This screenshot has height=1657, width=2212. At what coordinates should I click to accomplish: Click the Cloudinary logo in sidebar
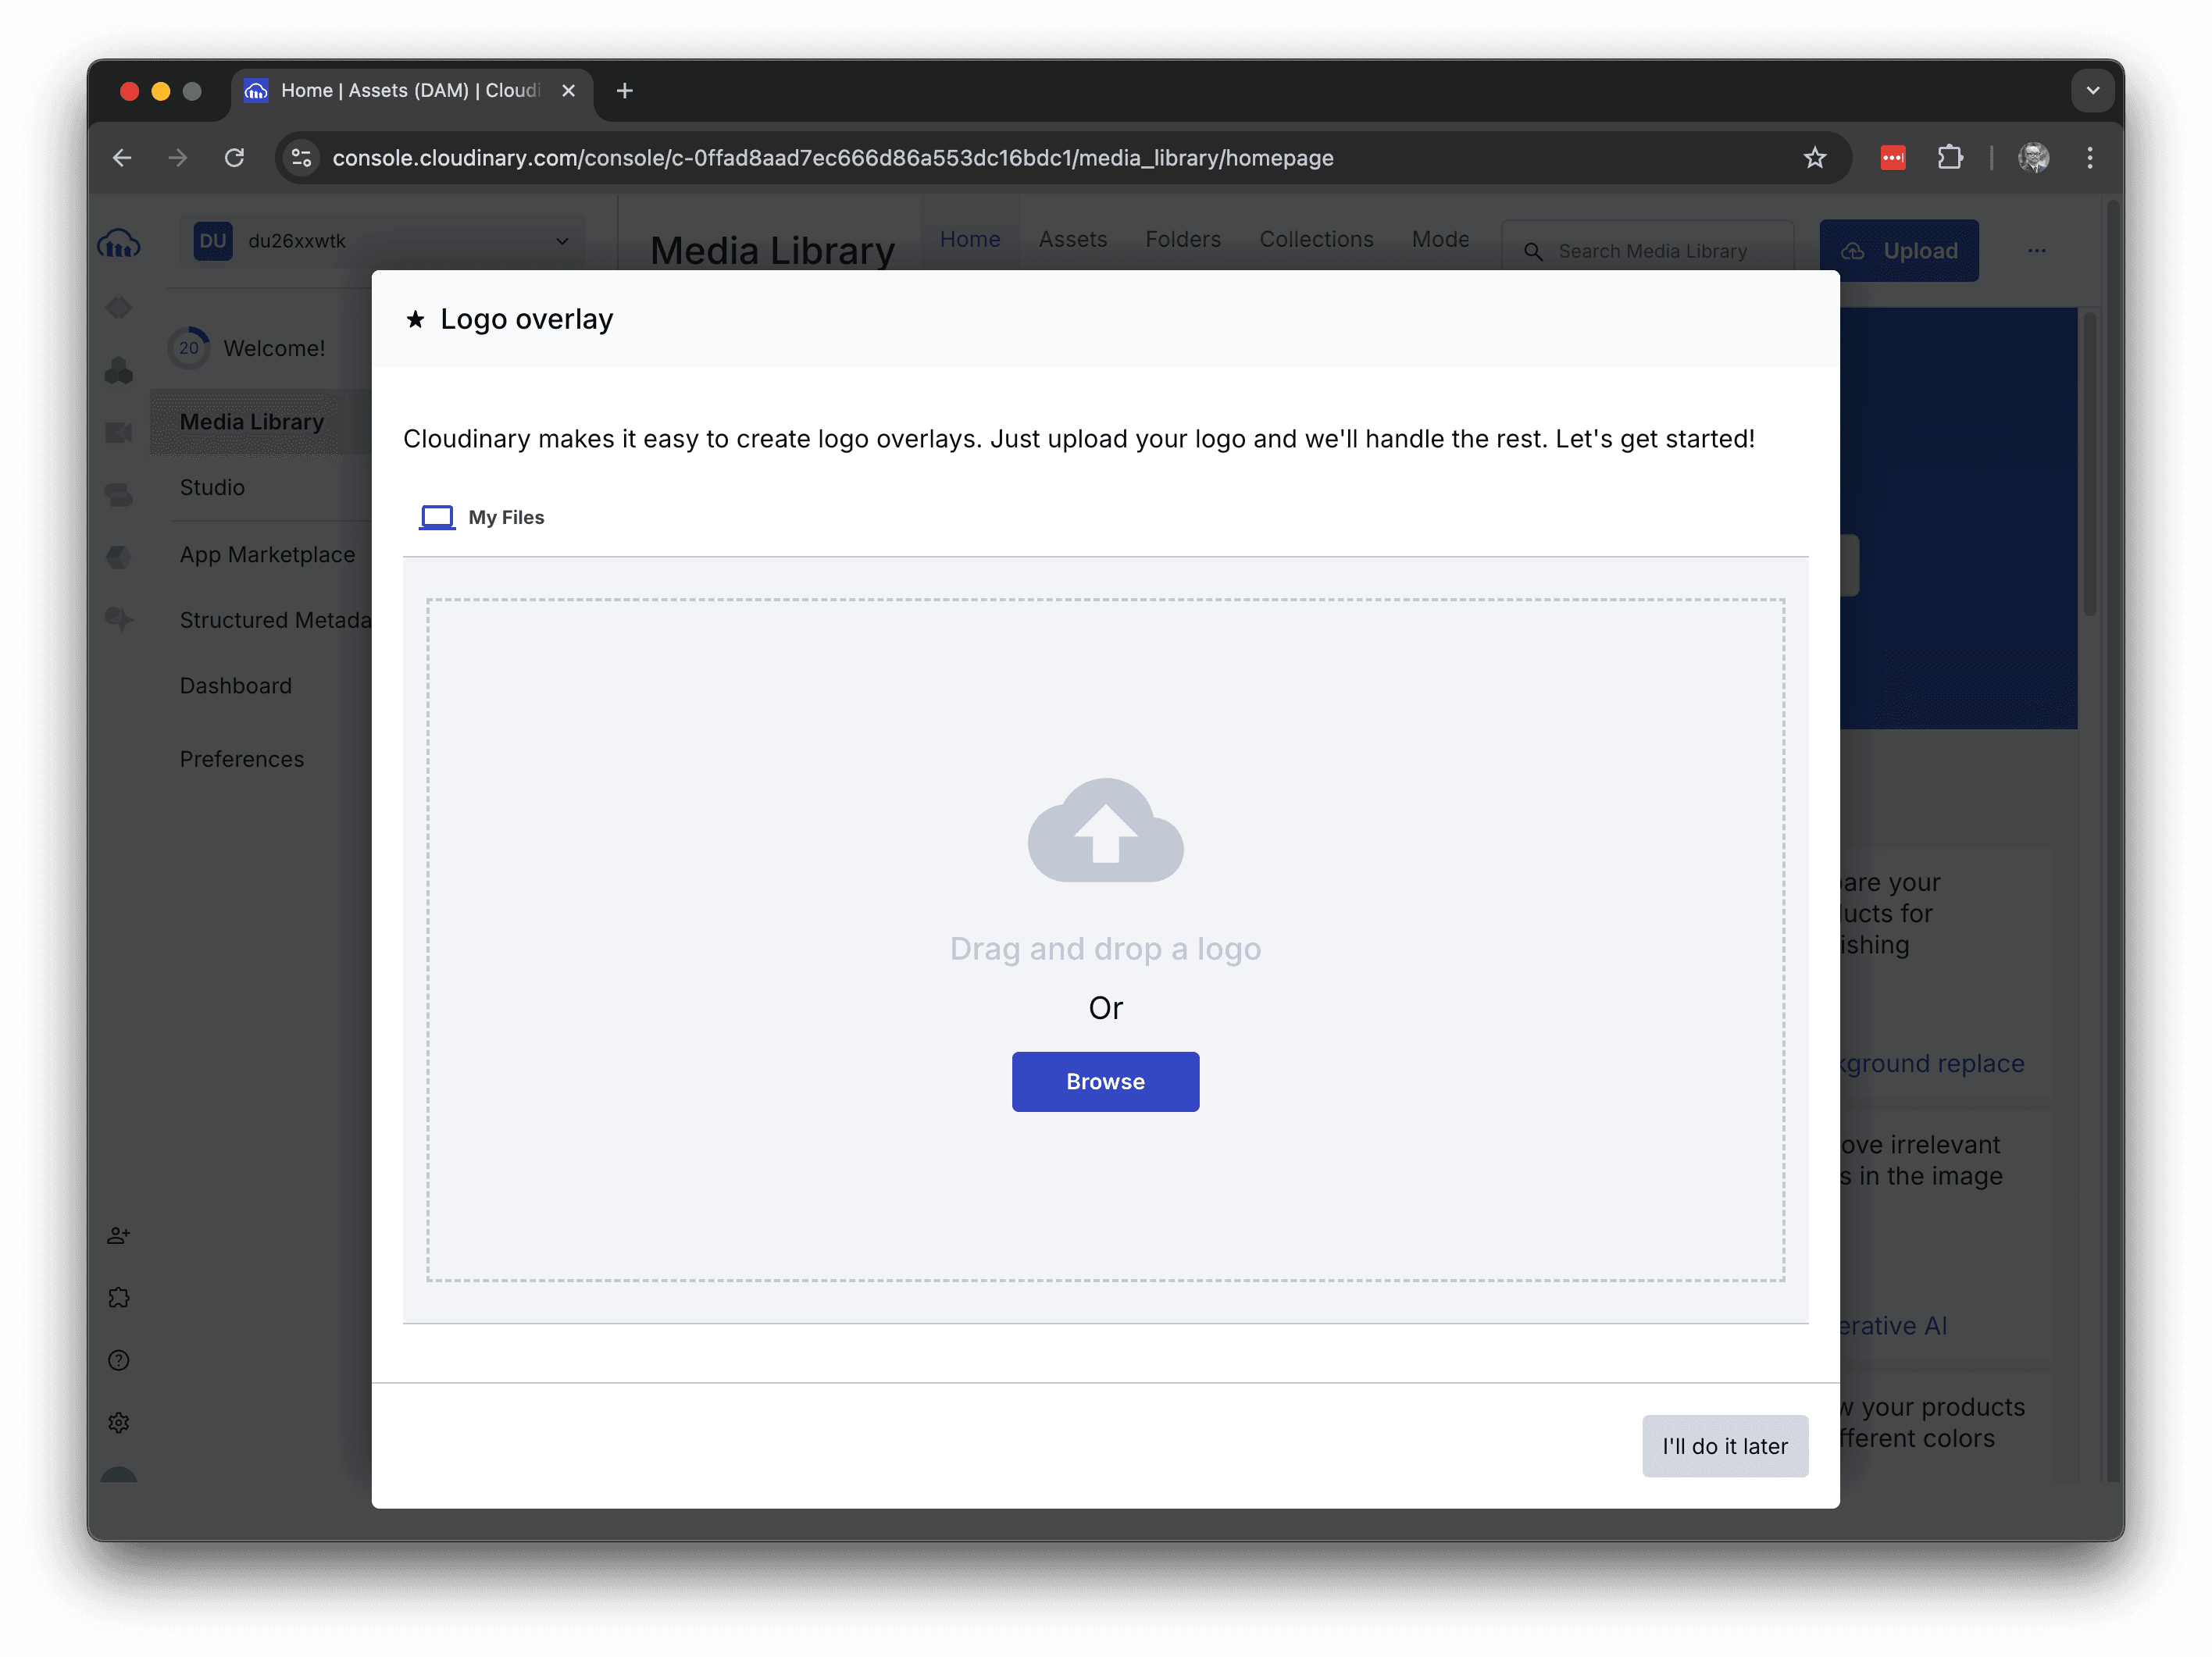[119, 243]
